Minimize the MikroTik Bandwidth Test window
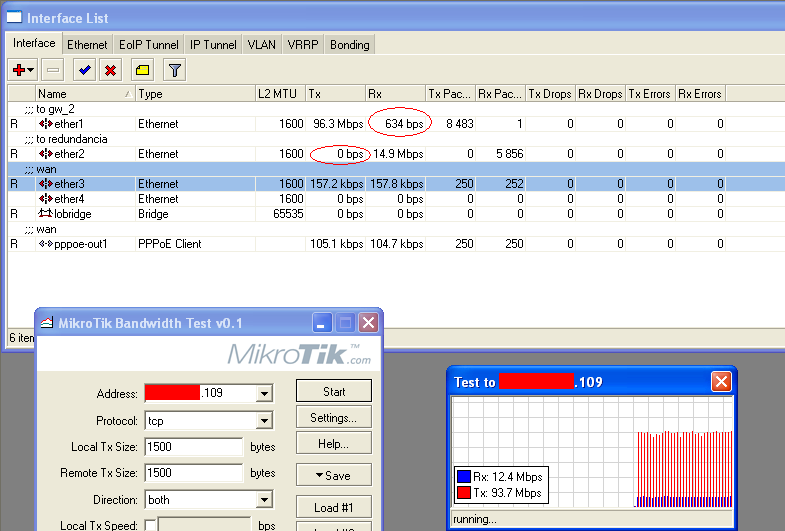 (x=321, y=323)
